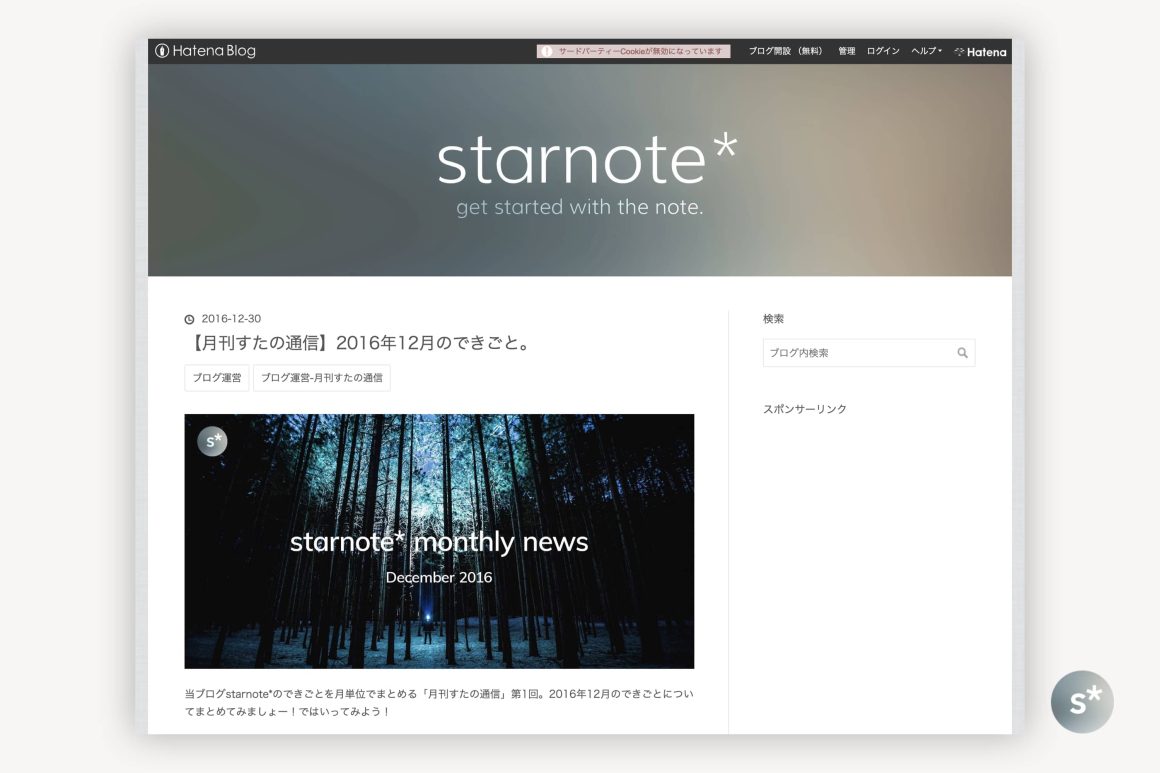
Task: Open ブログ開設（無料） in the top bar
Action: [x=786, y=51]
